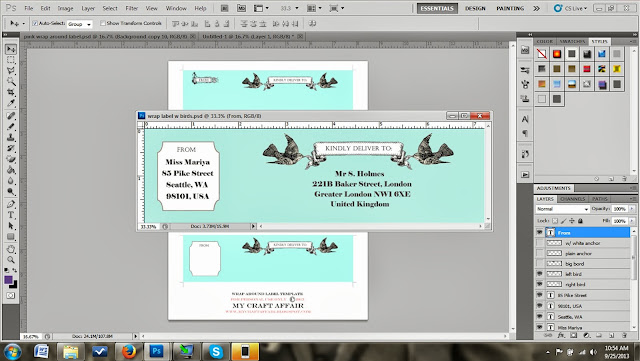Click Add layer mask icon
Image resolution: width=640 pixels, height=361 pixels.
[x=574, y=335]
